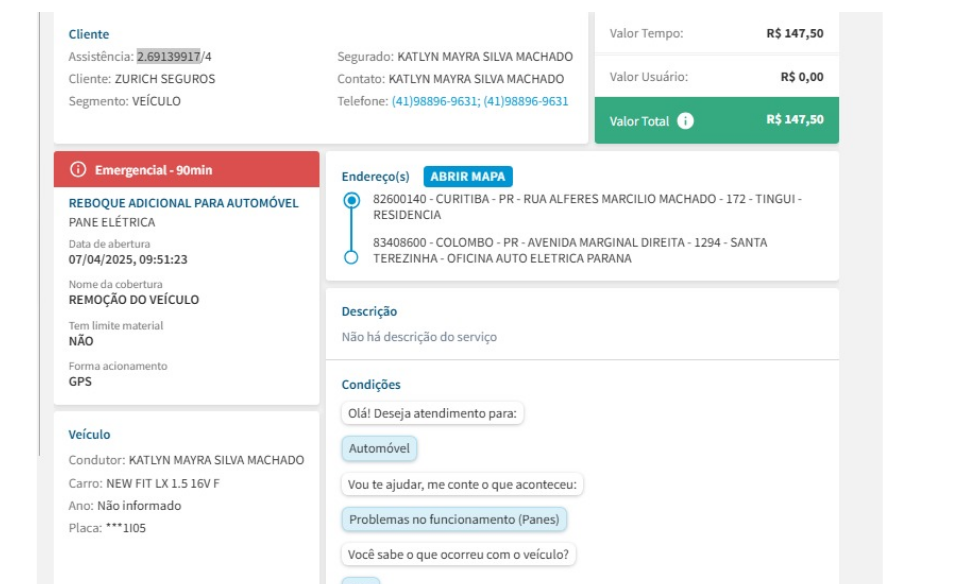Image resolution: width=977 pixels, height=584 pixels.
Task: Call first phone number (41)98896-9631;
Action: (436, 101)
